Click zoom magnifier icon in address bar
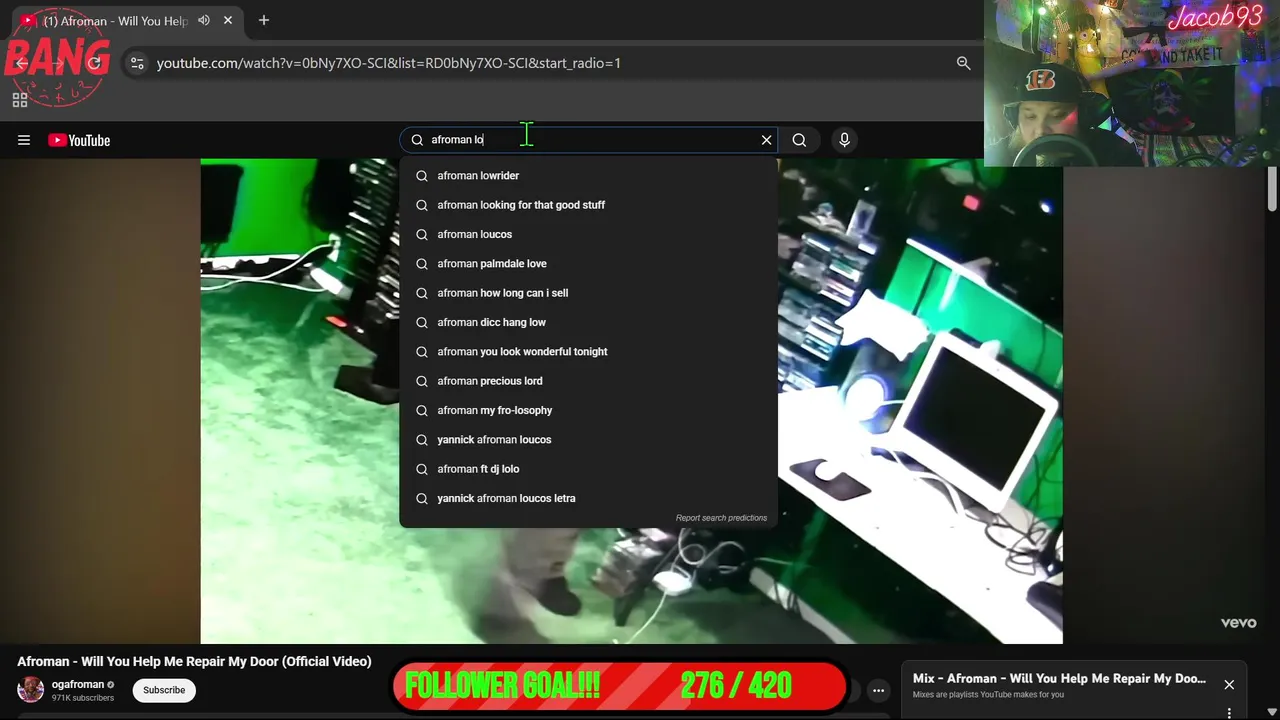This screenshot has width=1280, height=720. click(963, 63)
